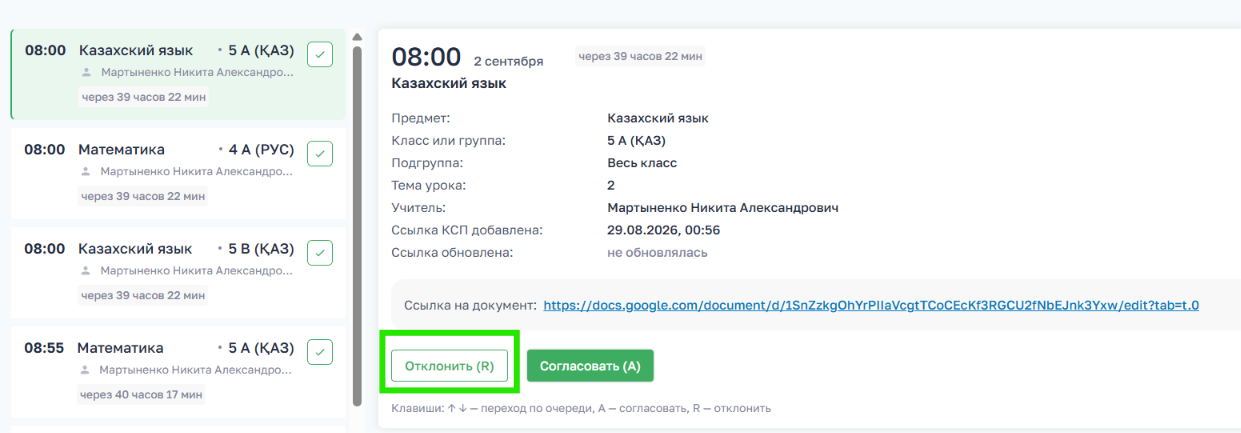Click the lesson list vertical scrollbar
Image resolution: width=1241 pixels, height=433 pixels.
point(357,225)
